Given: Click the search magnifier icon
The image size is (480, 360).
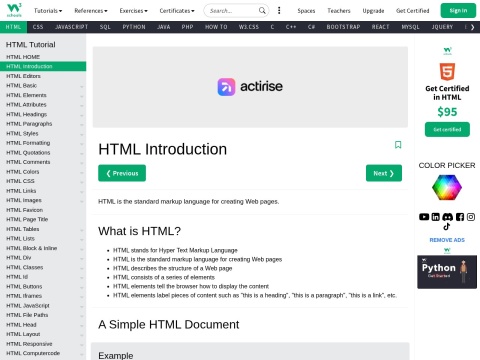Looking at the screenshot, I should (262, 11).
